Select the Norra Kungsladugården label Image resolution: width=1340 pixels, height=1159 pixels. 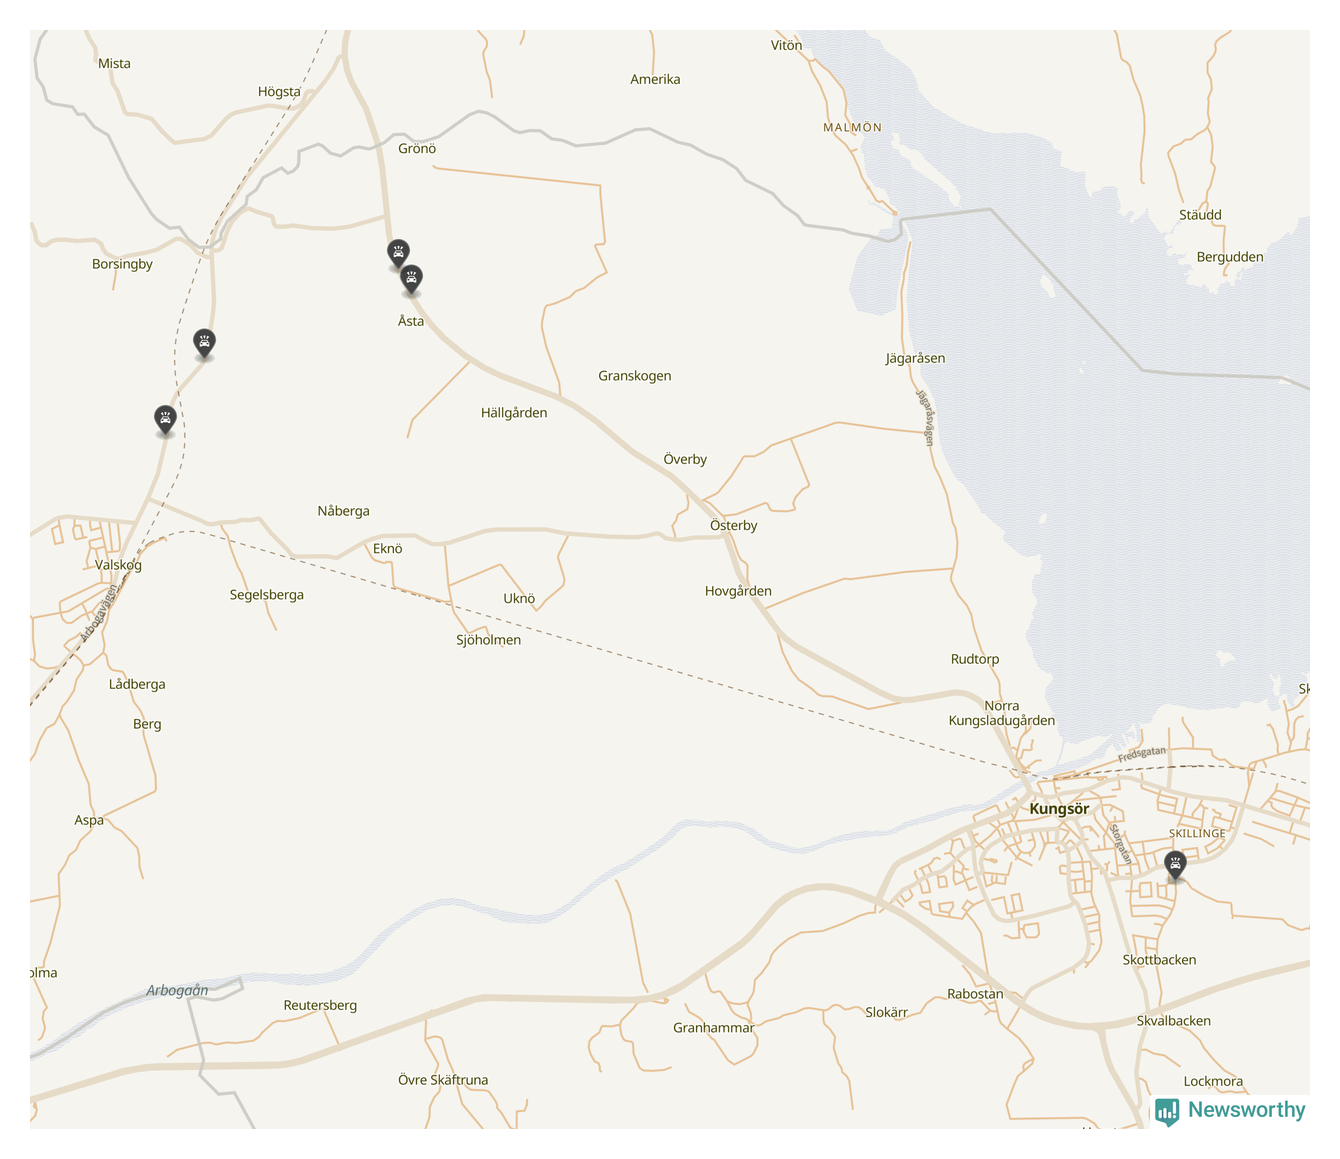click(1001, 713)
